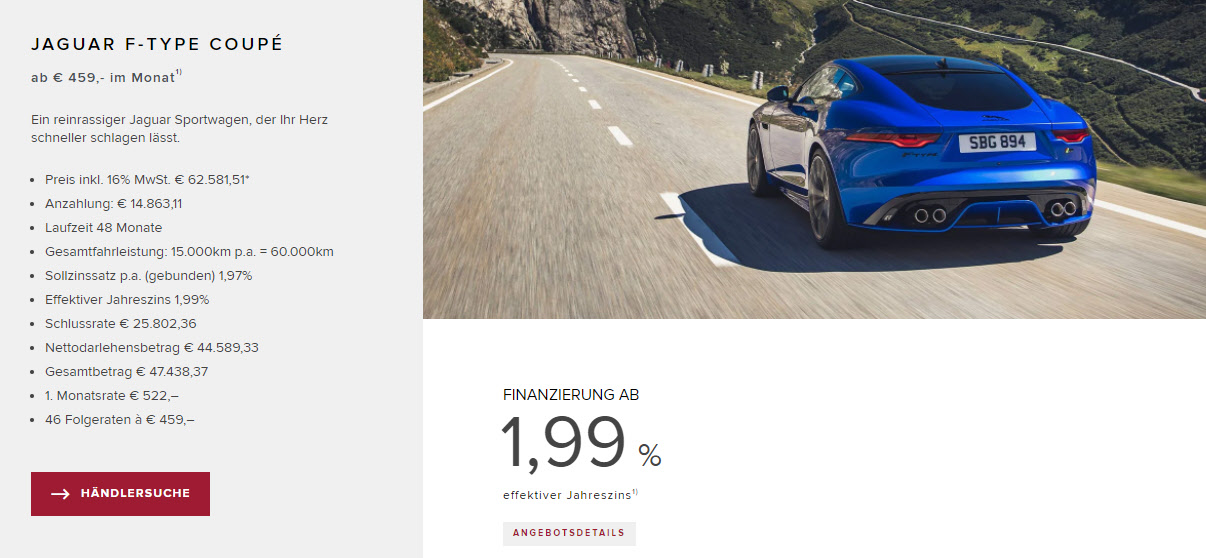This screenshot has height=558, width=1206.
Task: Click the Jaguar F-Type Coupé heading
Action: (x=157, y=44)
